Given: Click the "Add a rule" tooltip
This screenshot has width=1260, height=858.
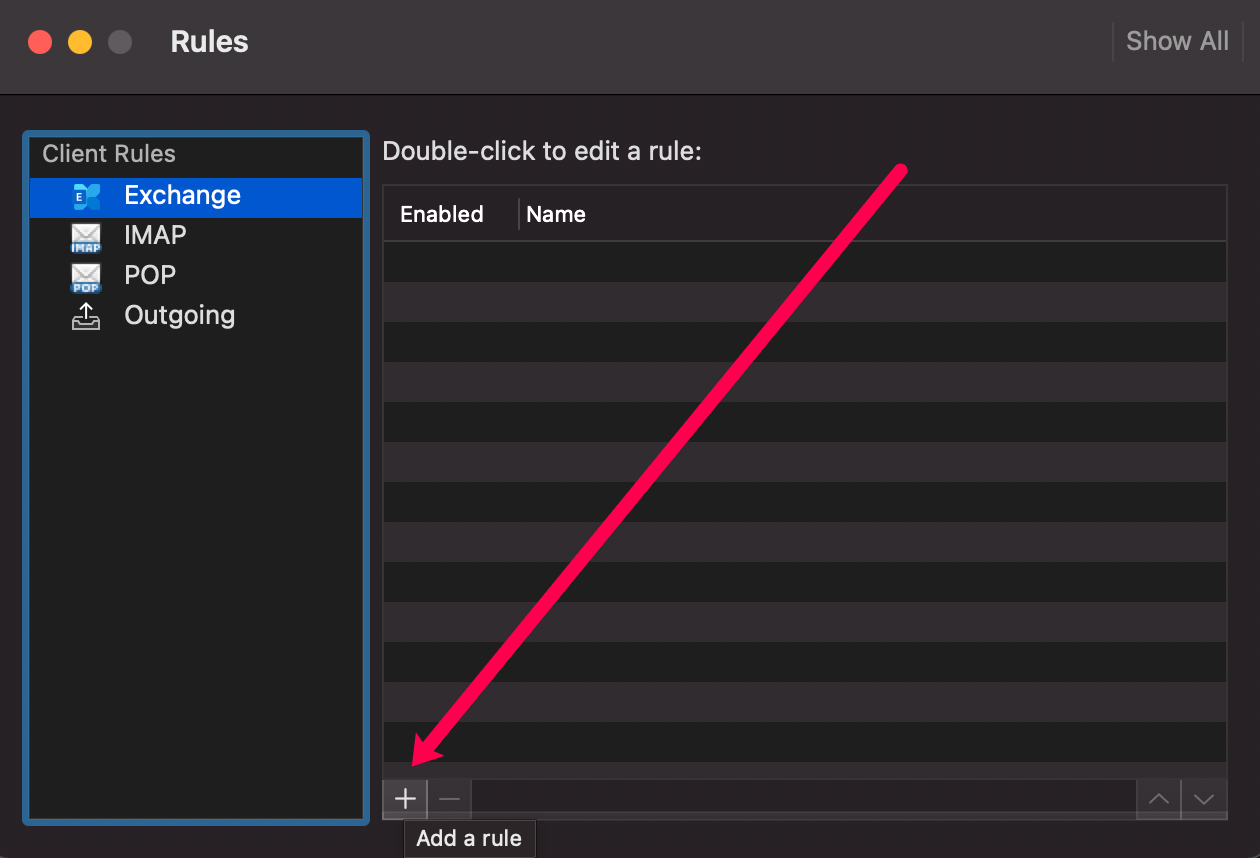Looking at the screenshot, I should point(469,838).
